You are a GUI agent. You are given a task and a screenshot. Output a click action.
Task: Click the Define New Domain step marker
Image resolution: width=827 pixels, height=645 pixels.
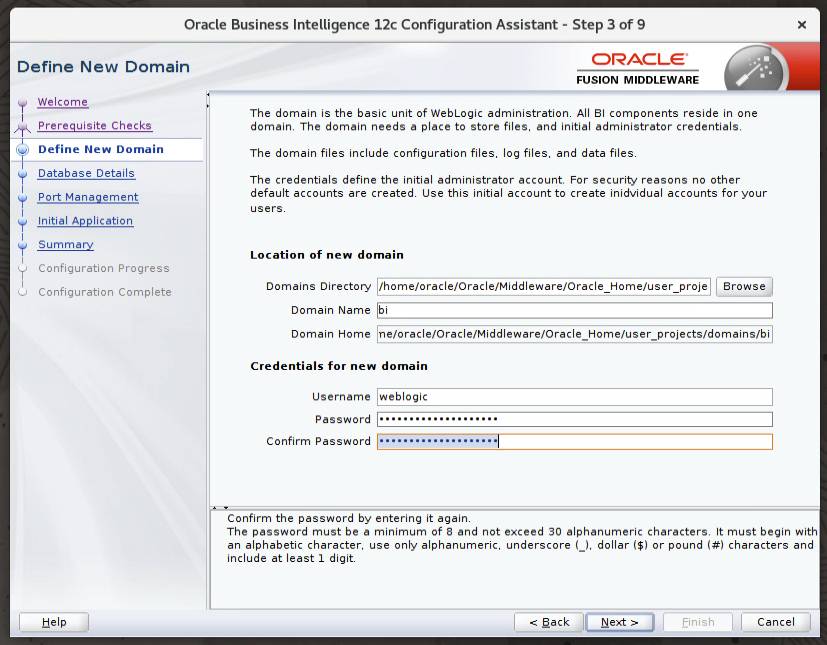(22, 150)
